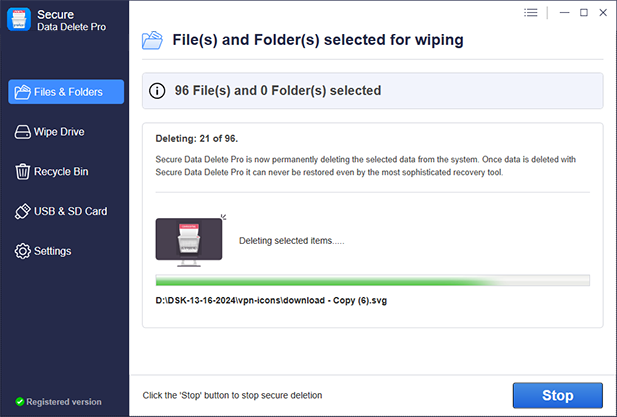617x417 pixels.
Task: Minimize the application window
Action: pyautogui.click(x=565, y=12)
